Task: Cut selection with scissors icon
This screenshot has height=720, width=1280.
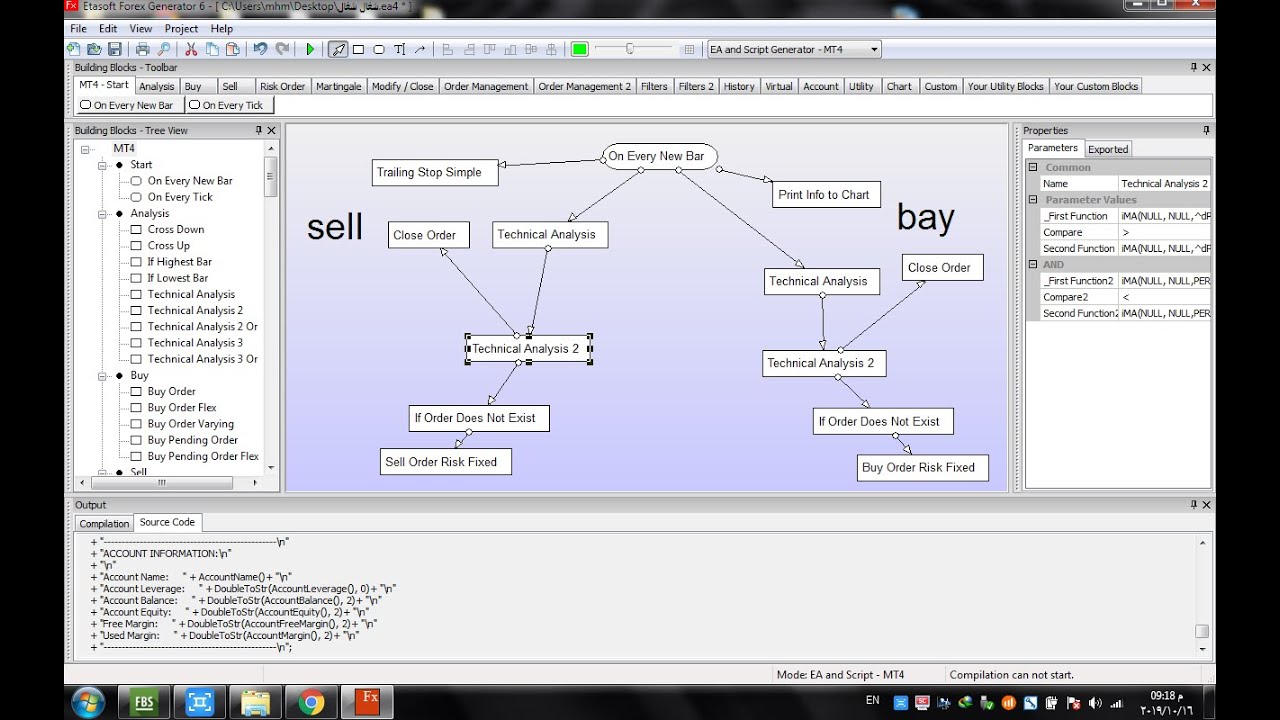Action: 191,49
